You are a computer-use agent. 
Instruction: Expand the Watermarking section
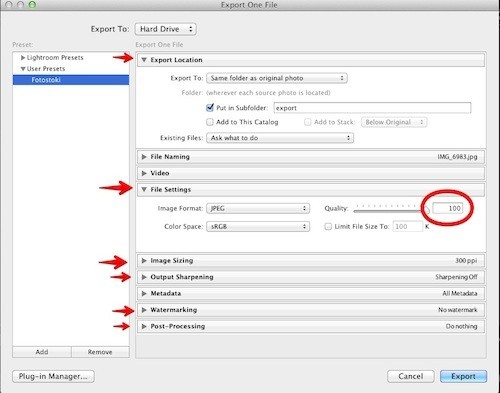coord(144,310)
